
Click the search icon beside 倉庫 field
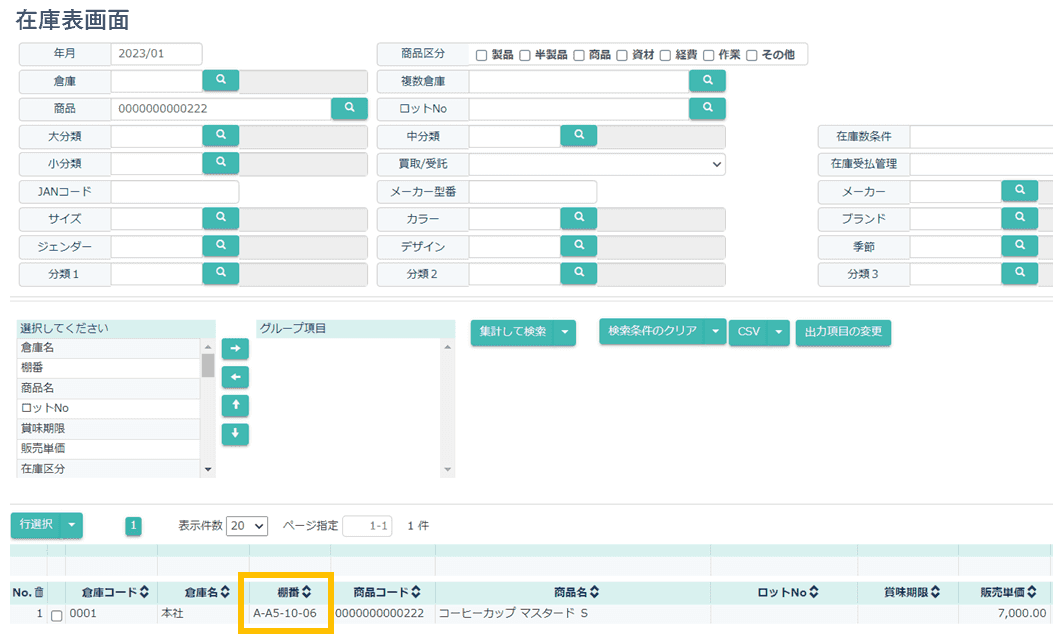[x=221, y=81]
